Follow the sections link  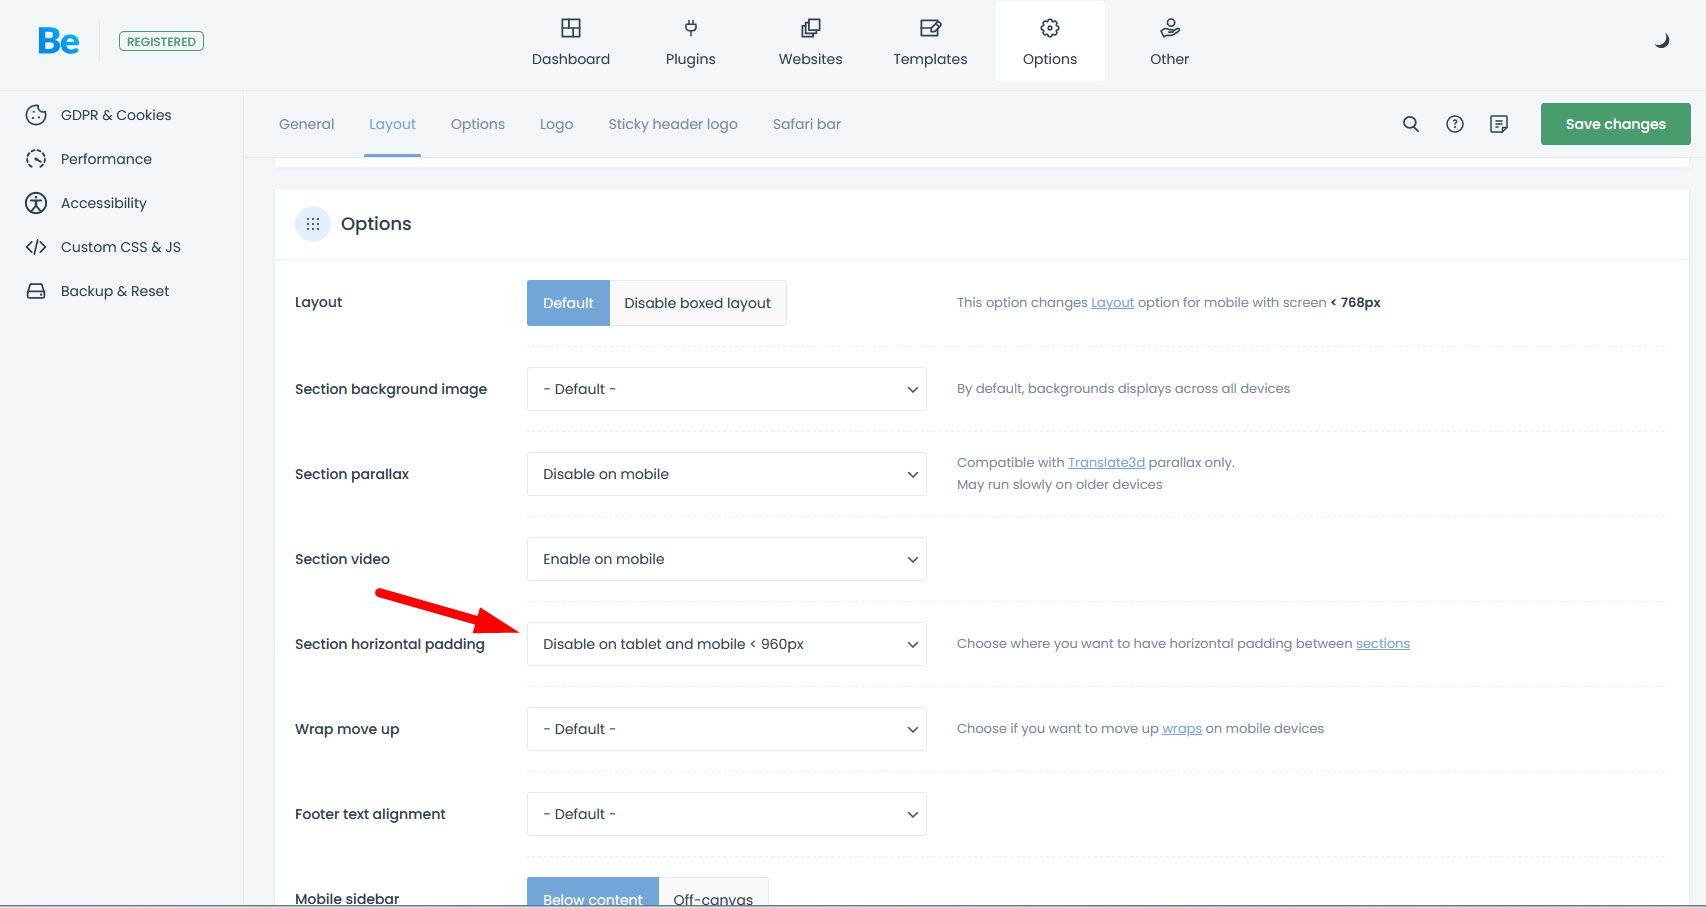[1383, 643]
